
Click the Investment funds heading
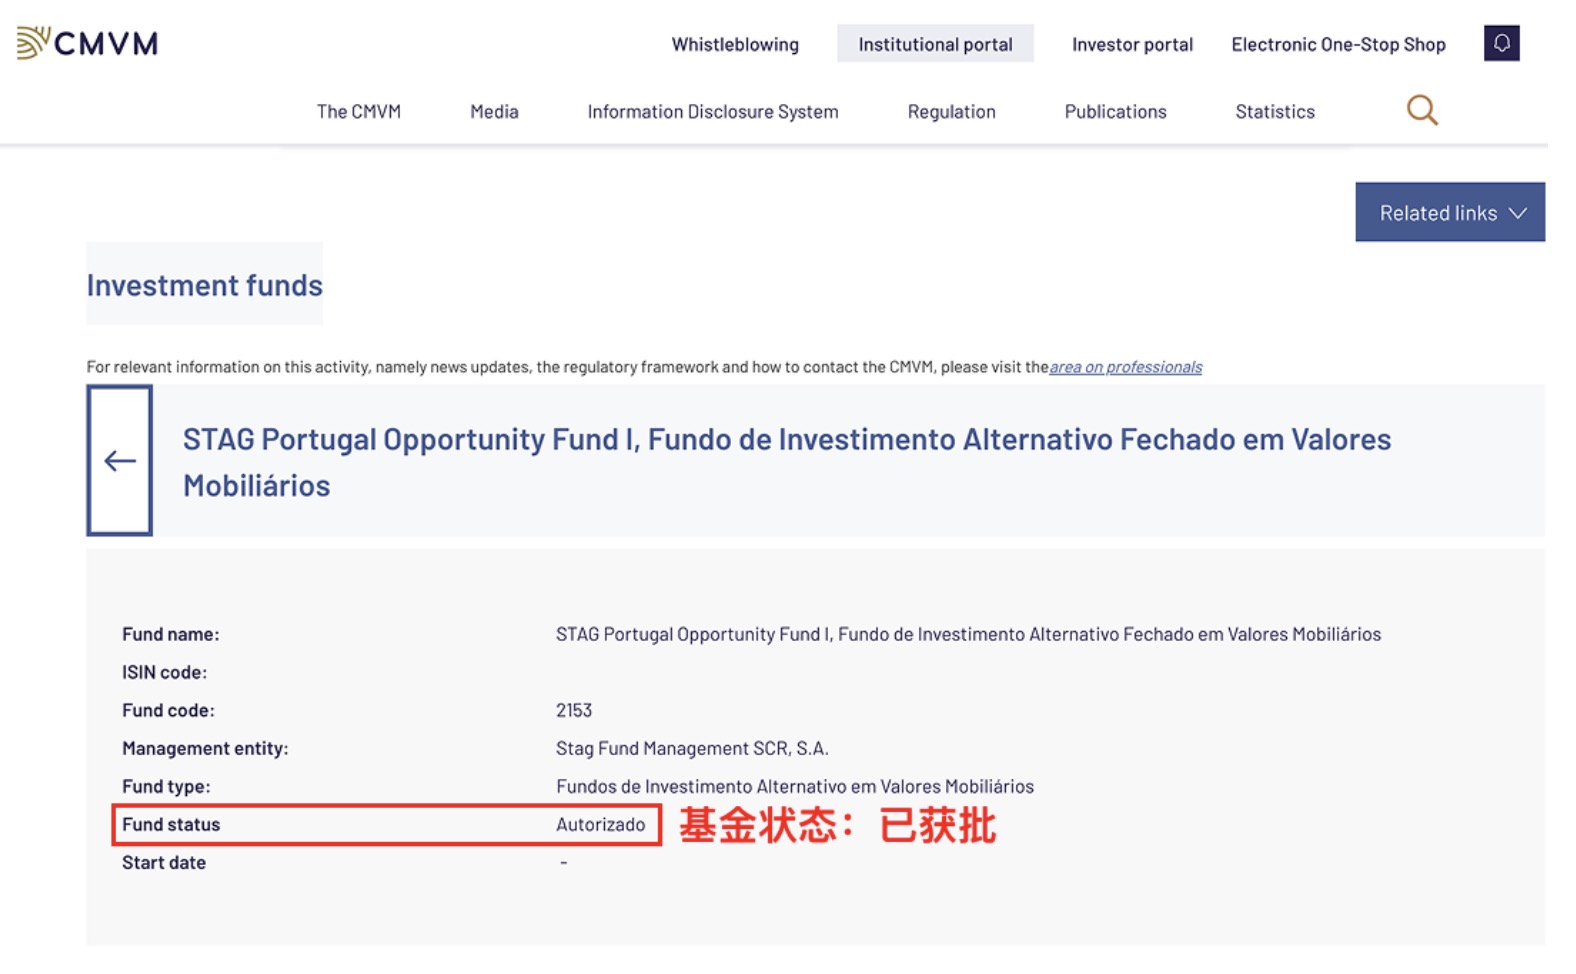[204, 285]
